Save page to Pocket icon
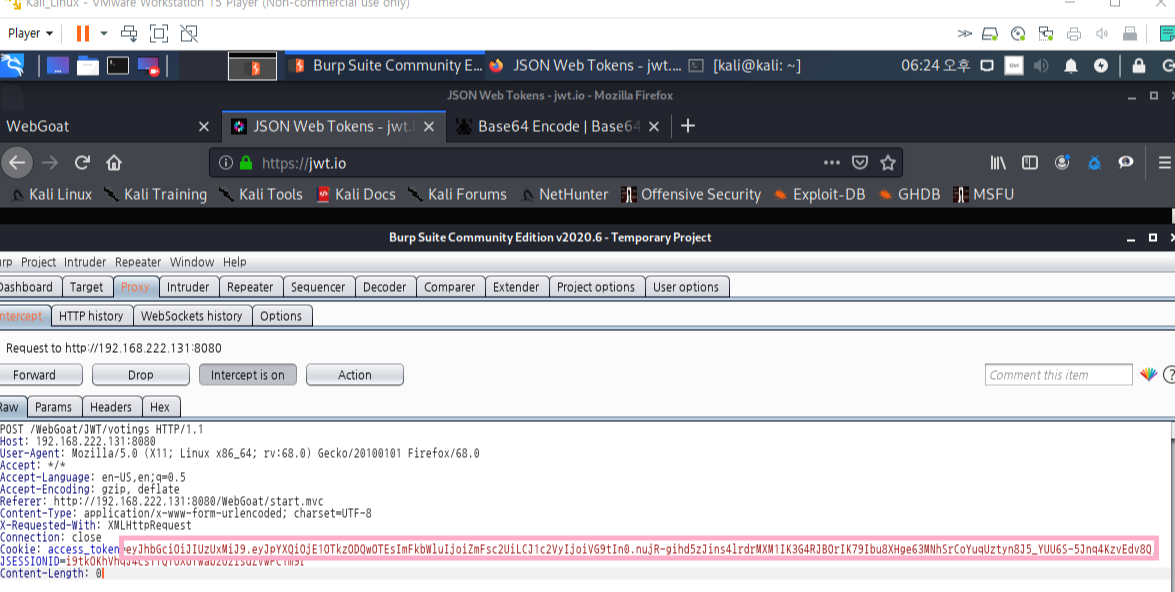 tap(860, 163)
